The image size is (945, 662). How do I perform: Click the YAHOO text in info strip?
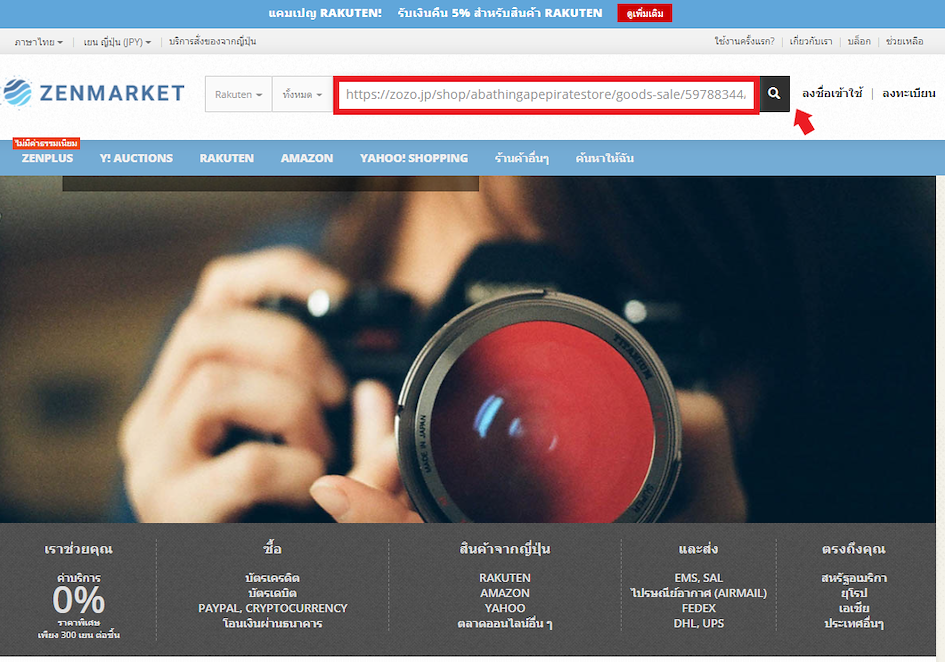505,608
